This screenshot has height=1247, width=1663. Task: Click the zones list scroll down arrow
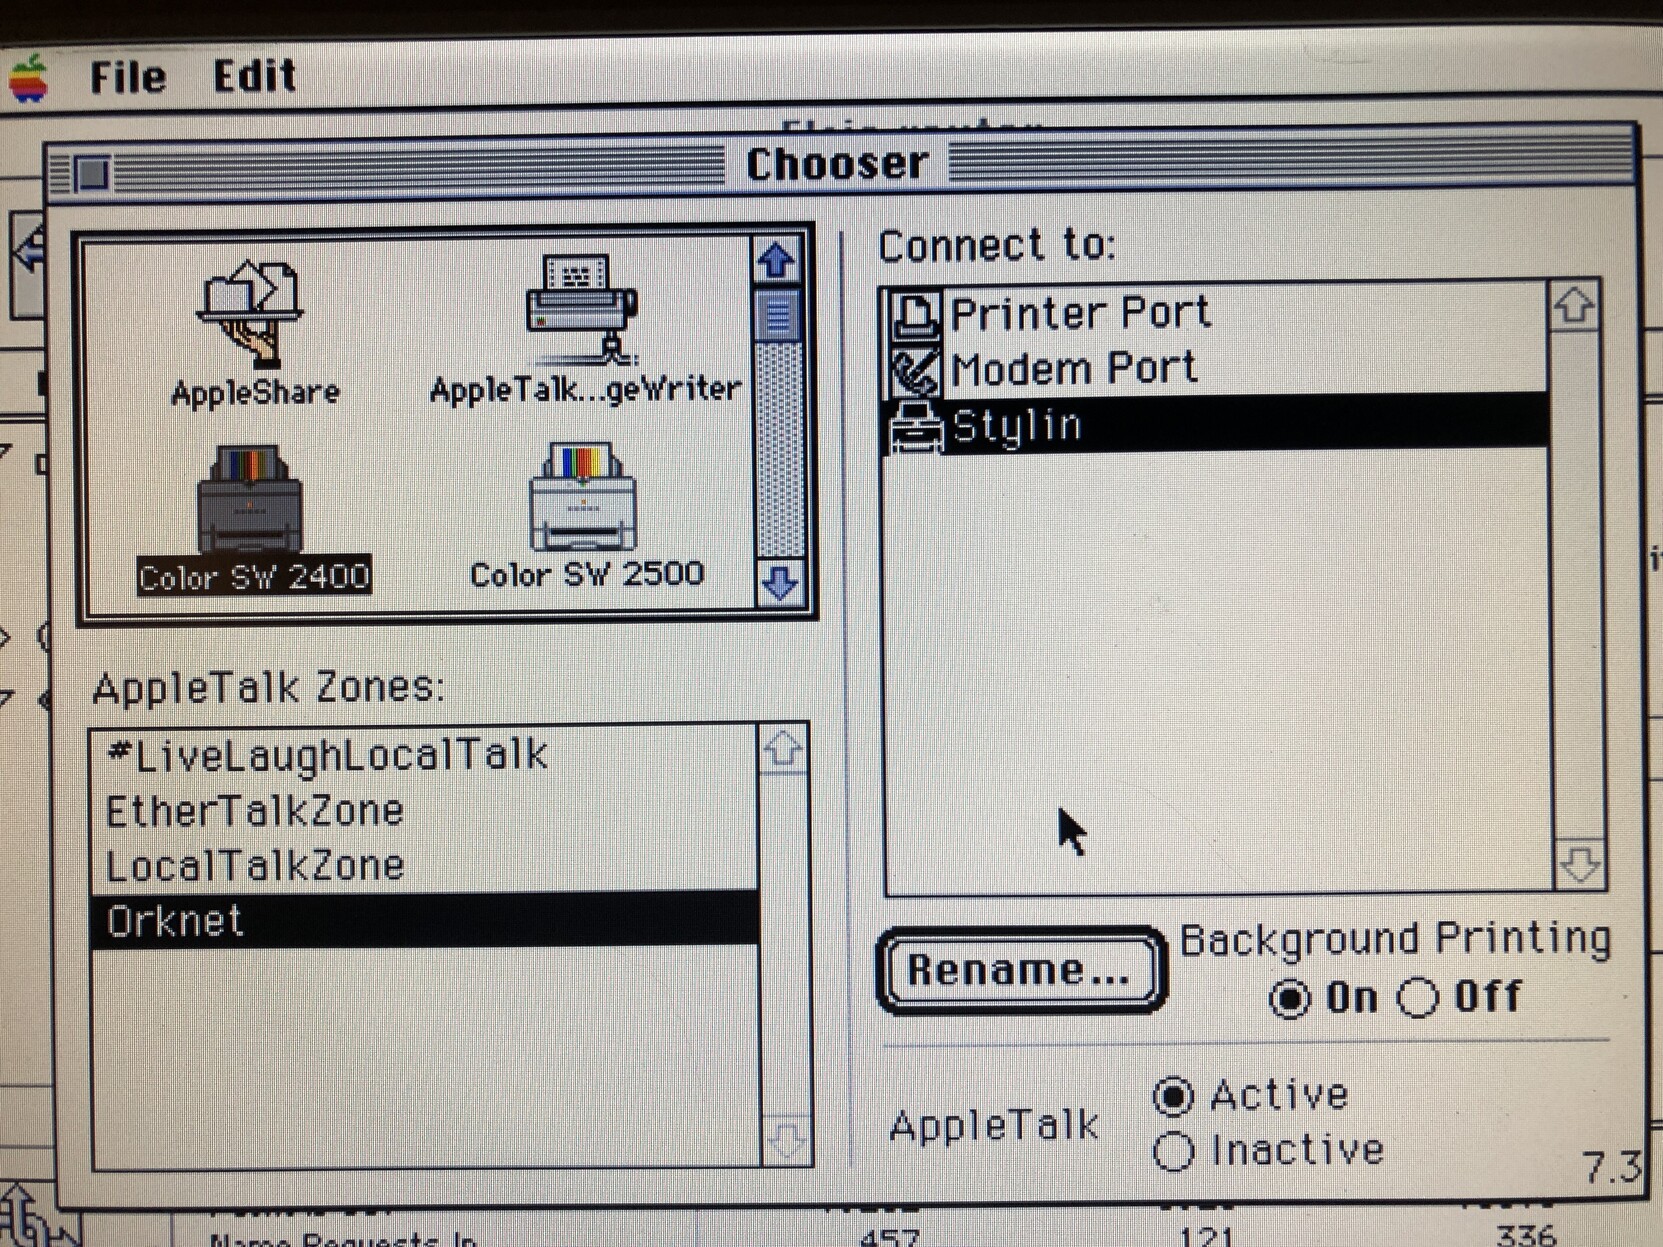pyautogui.click(x=786, y=1139)
